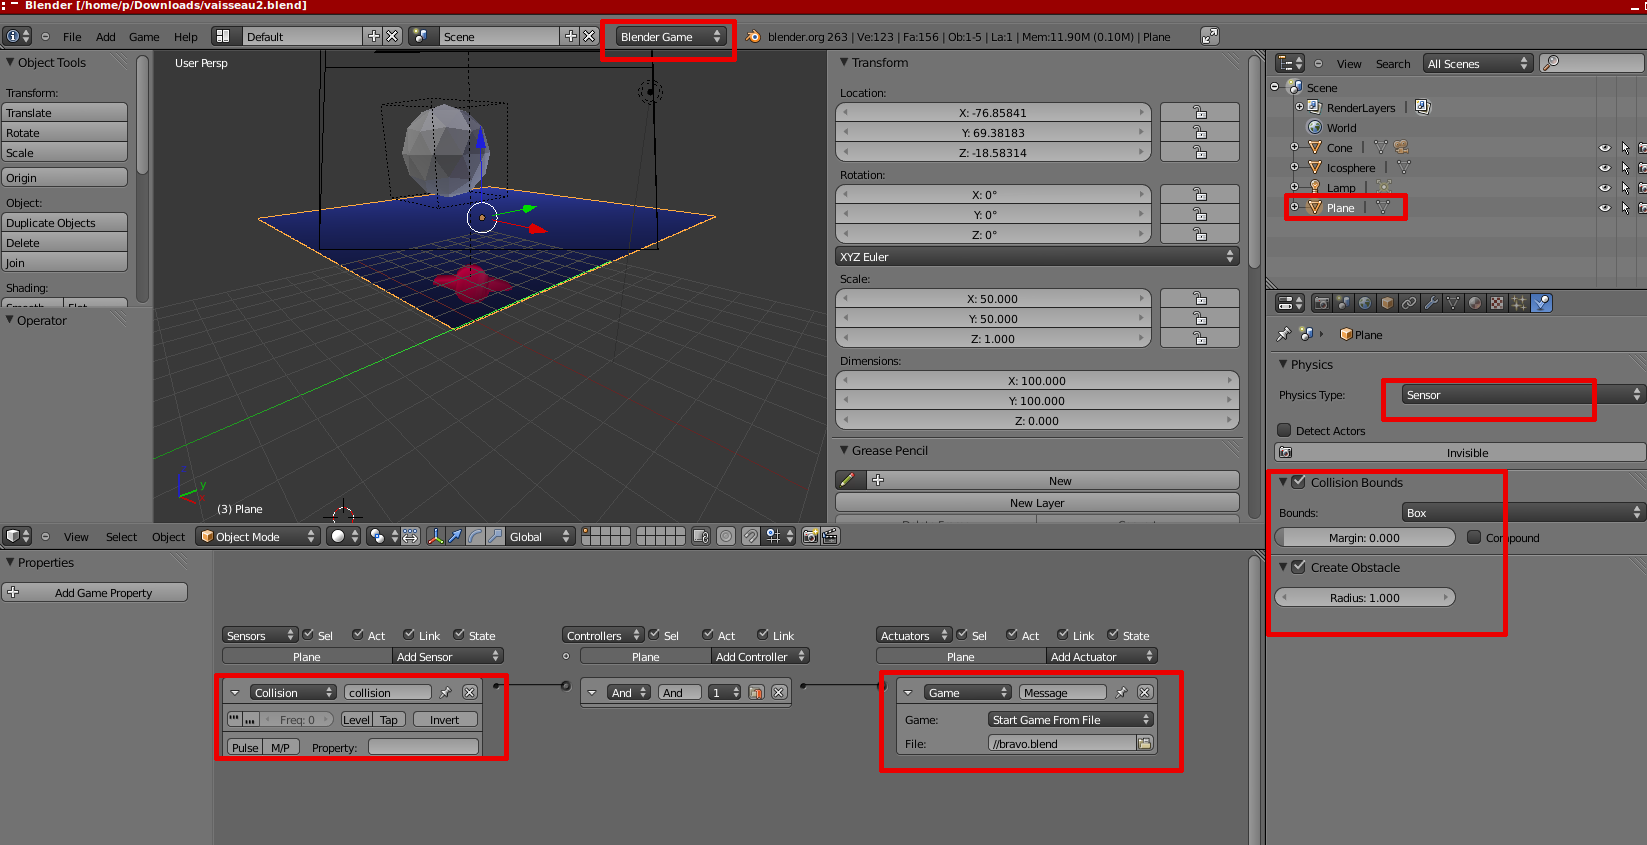Viewport: 1647px width, 845px height.
Task: Browse for bravo.blend with folder icon
Action: tap(1145, 743)
